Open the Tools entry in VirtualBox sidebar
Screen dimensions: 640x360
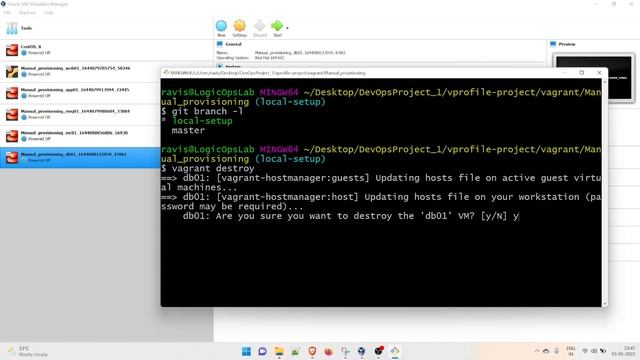click(x=106, y=28)
